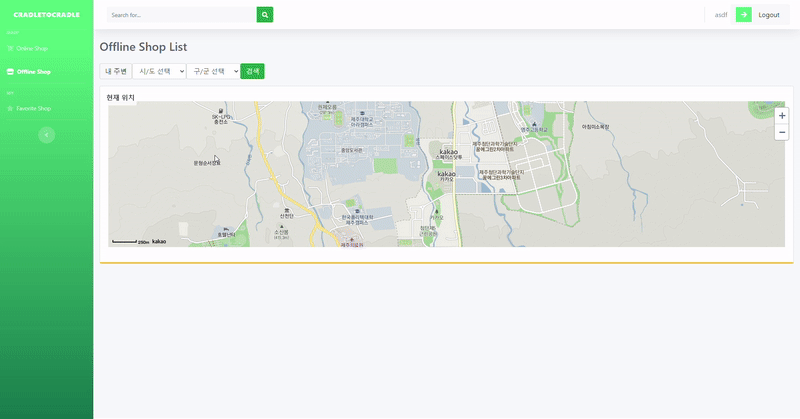Focus the Search for... input field
The height and width of the screenshot is (419, 800).
(x=182, y=15)
